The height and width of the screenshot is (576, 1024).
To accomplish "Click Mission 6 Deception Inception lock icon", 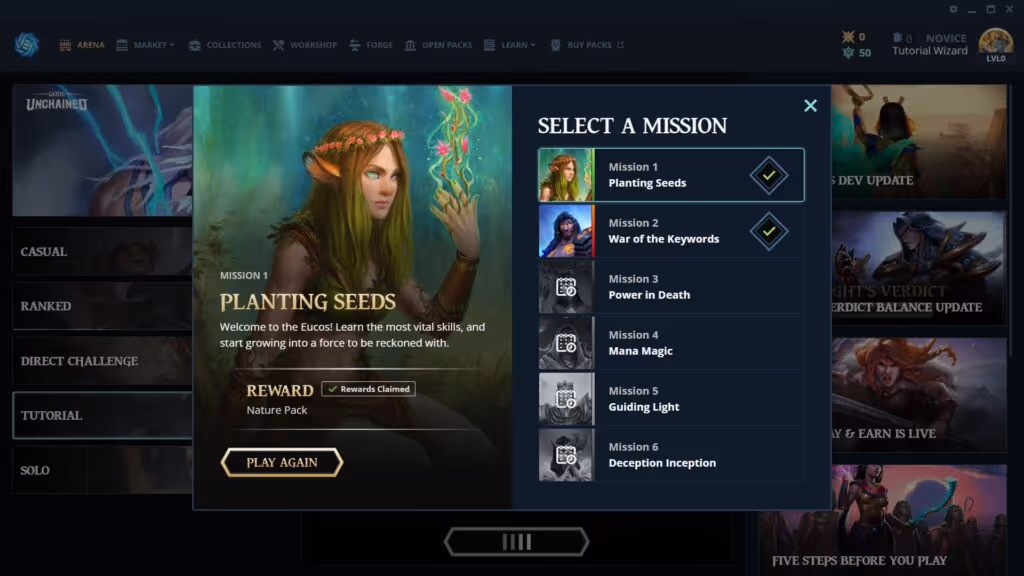I will 566,455.
